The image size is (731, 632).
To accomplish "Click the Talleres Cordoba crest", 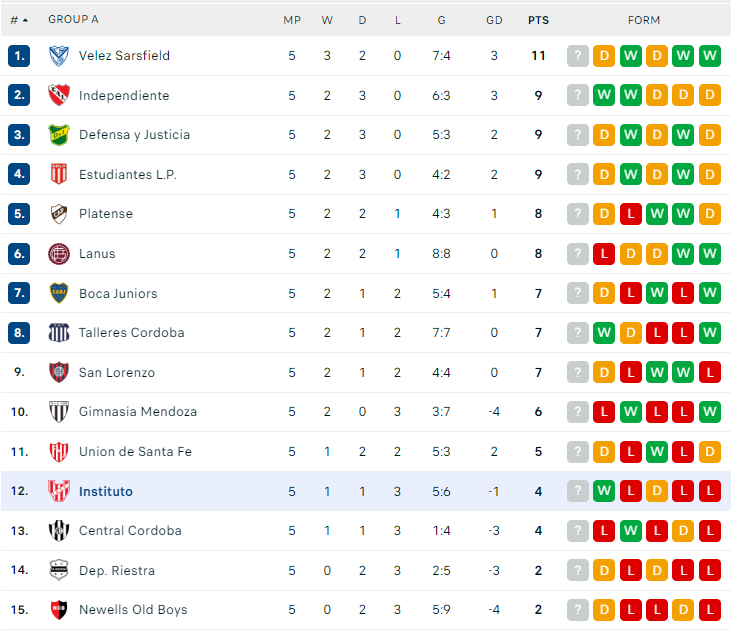I will 58,333.
